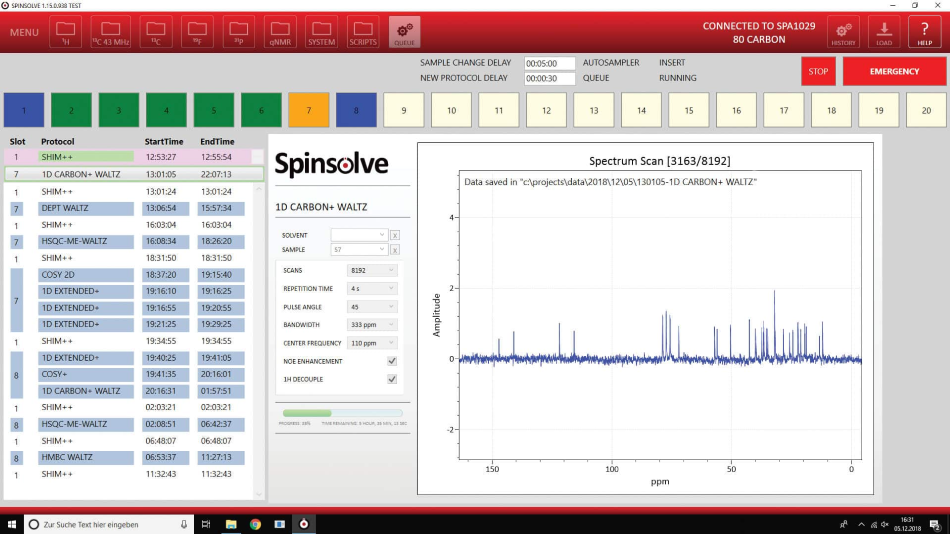Show hidden tray icons chevron
This screenshot has width=950, height=534.
861,524
